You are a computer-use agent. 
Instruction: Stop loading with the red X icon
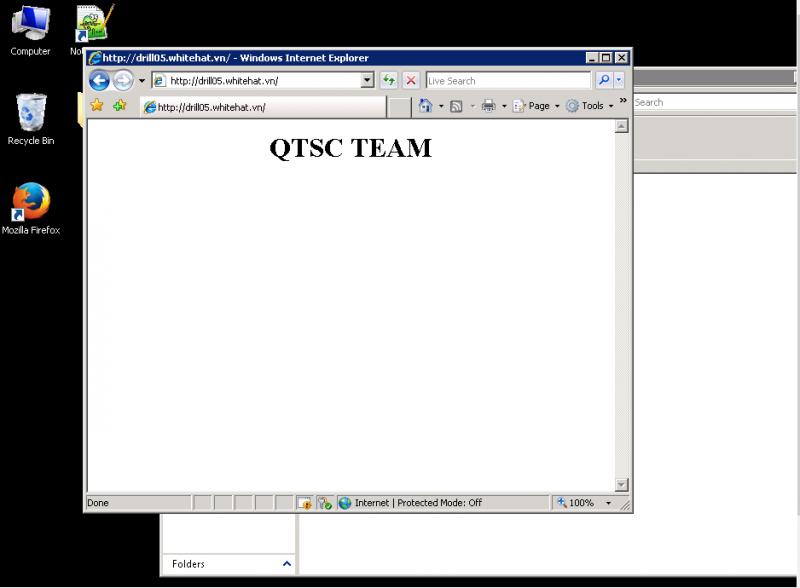click(411, 80)
